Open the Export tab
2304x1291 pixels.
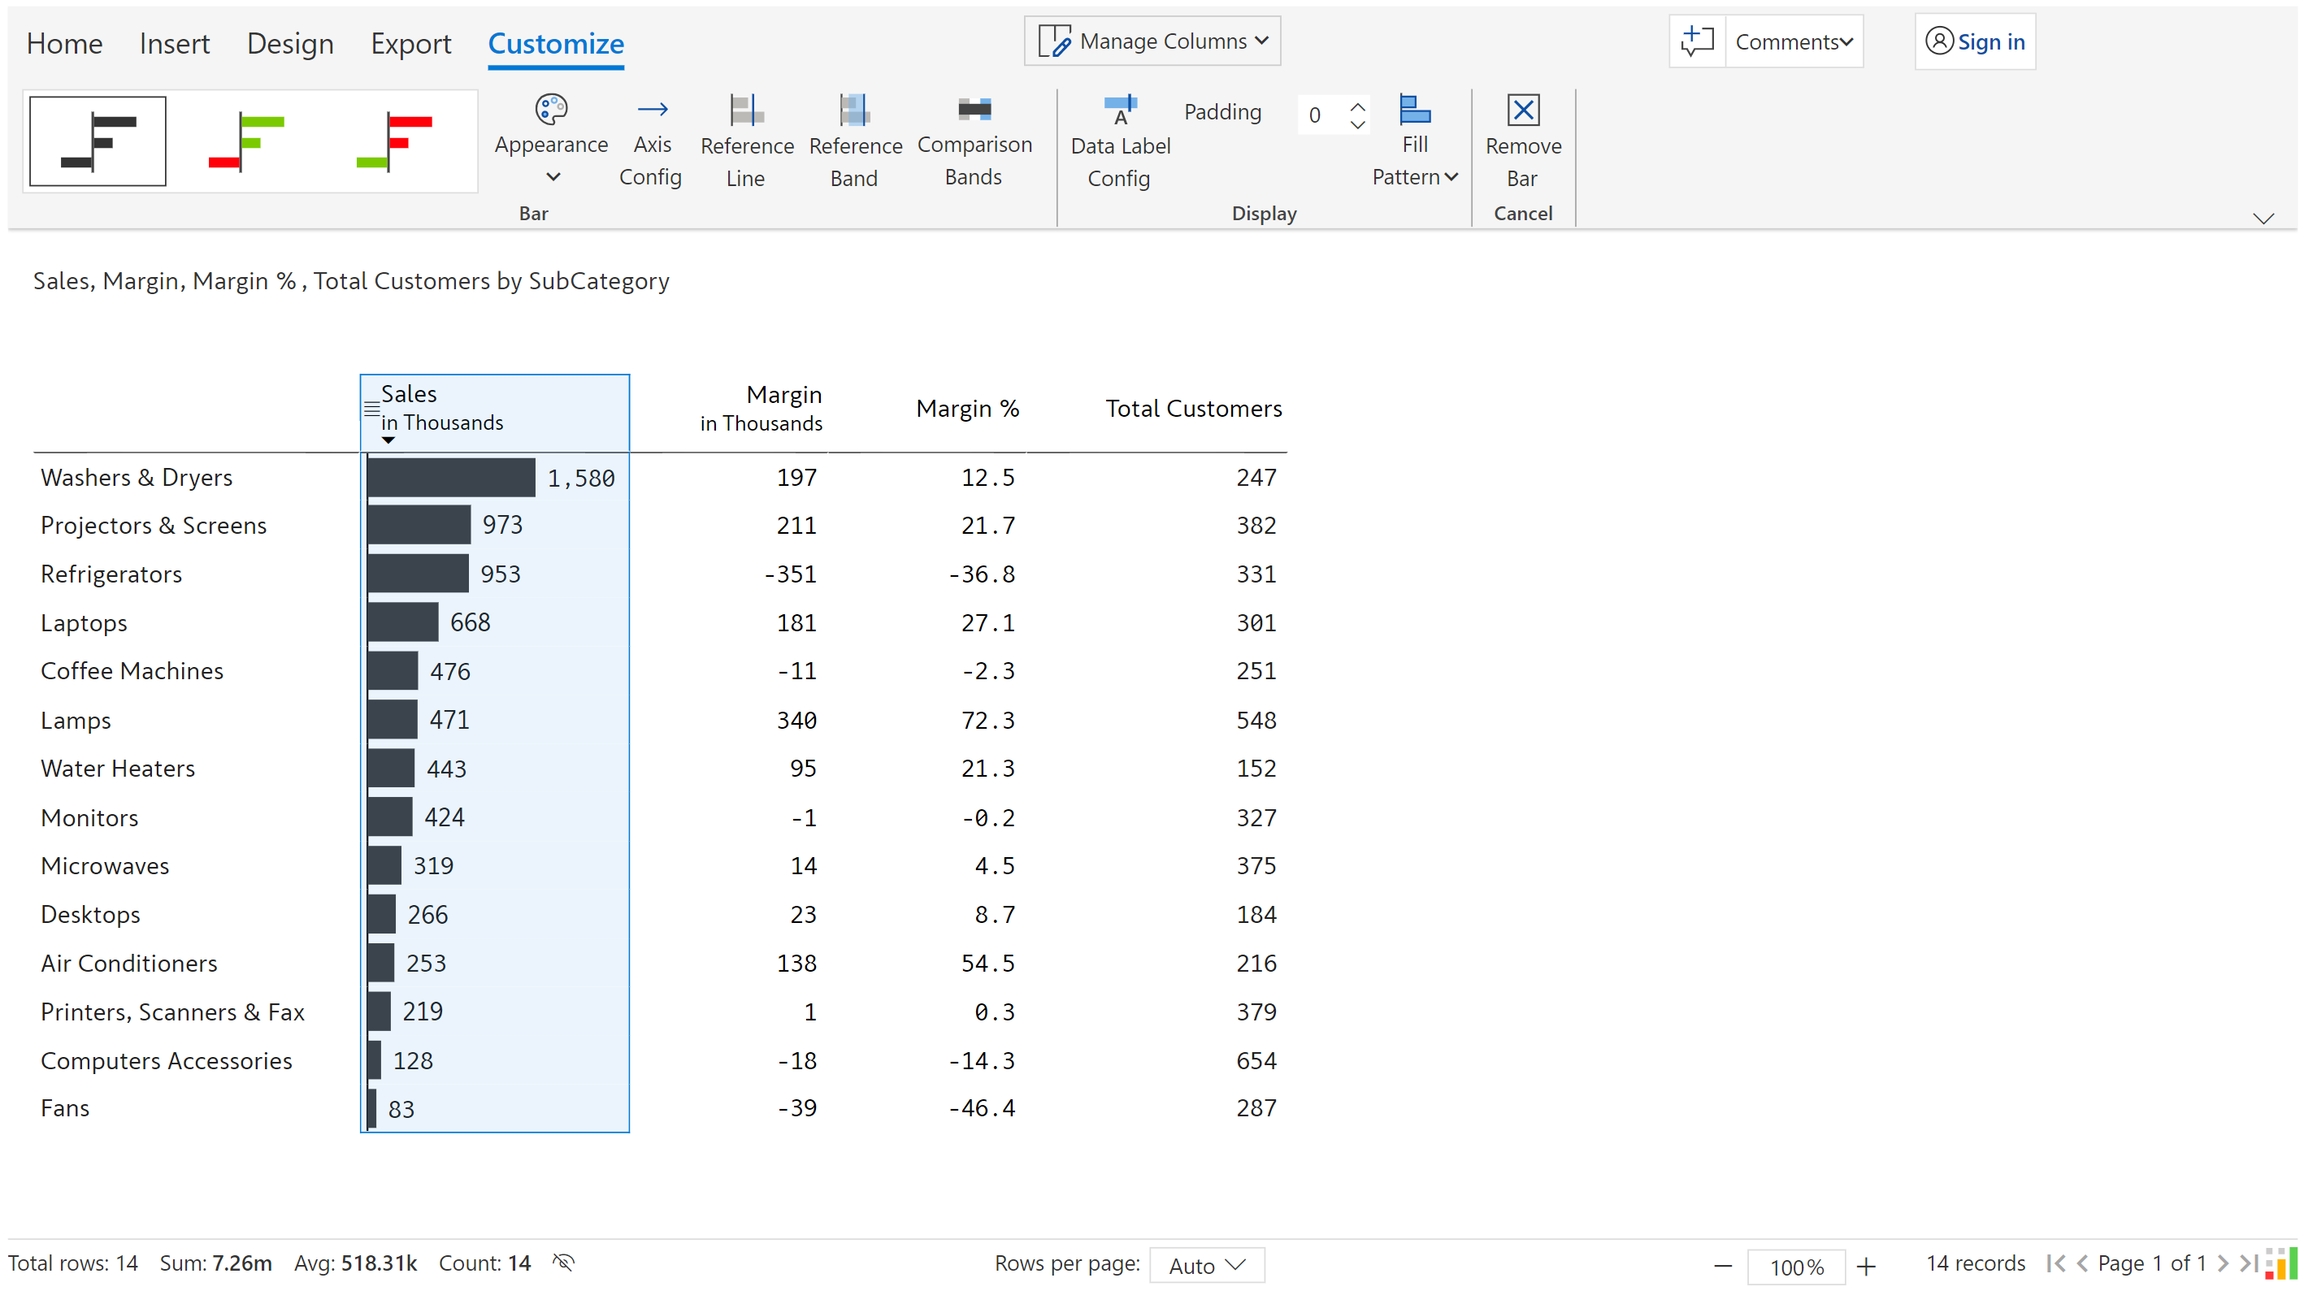(410, 44)
